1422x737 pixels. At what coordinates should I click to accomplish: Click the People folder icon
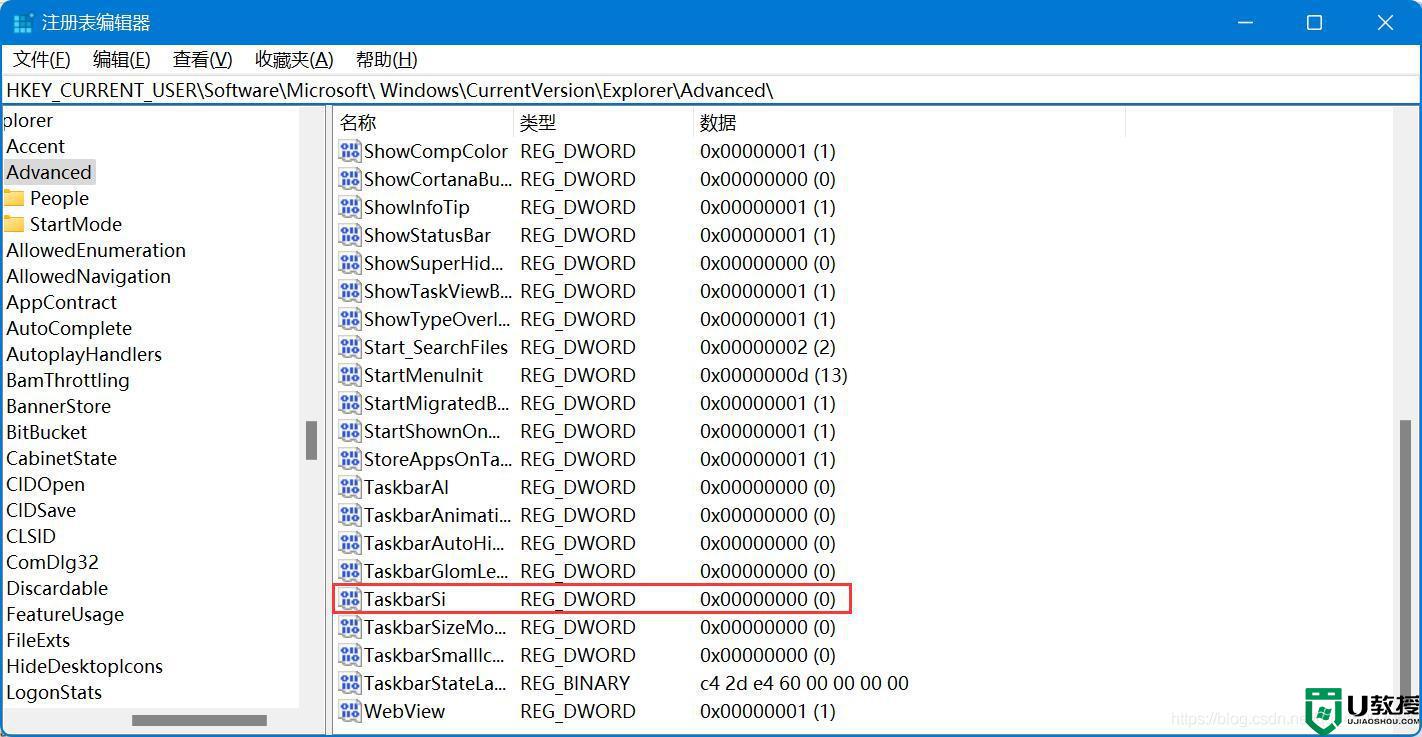(x=13, y=198)
